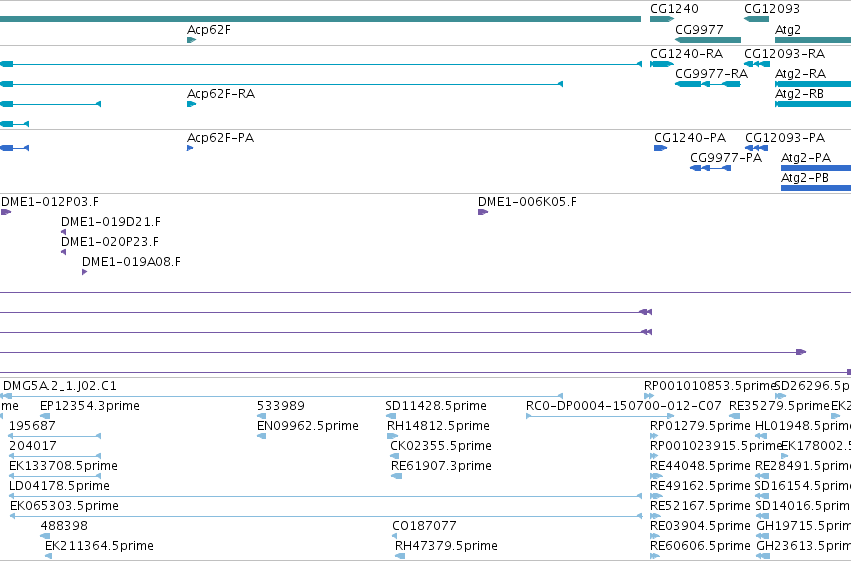This screenshot has width=851, height=561.
Task: Click the Acp62F gene arrow glyph
Action: (x=192, y=40)
